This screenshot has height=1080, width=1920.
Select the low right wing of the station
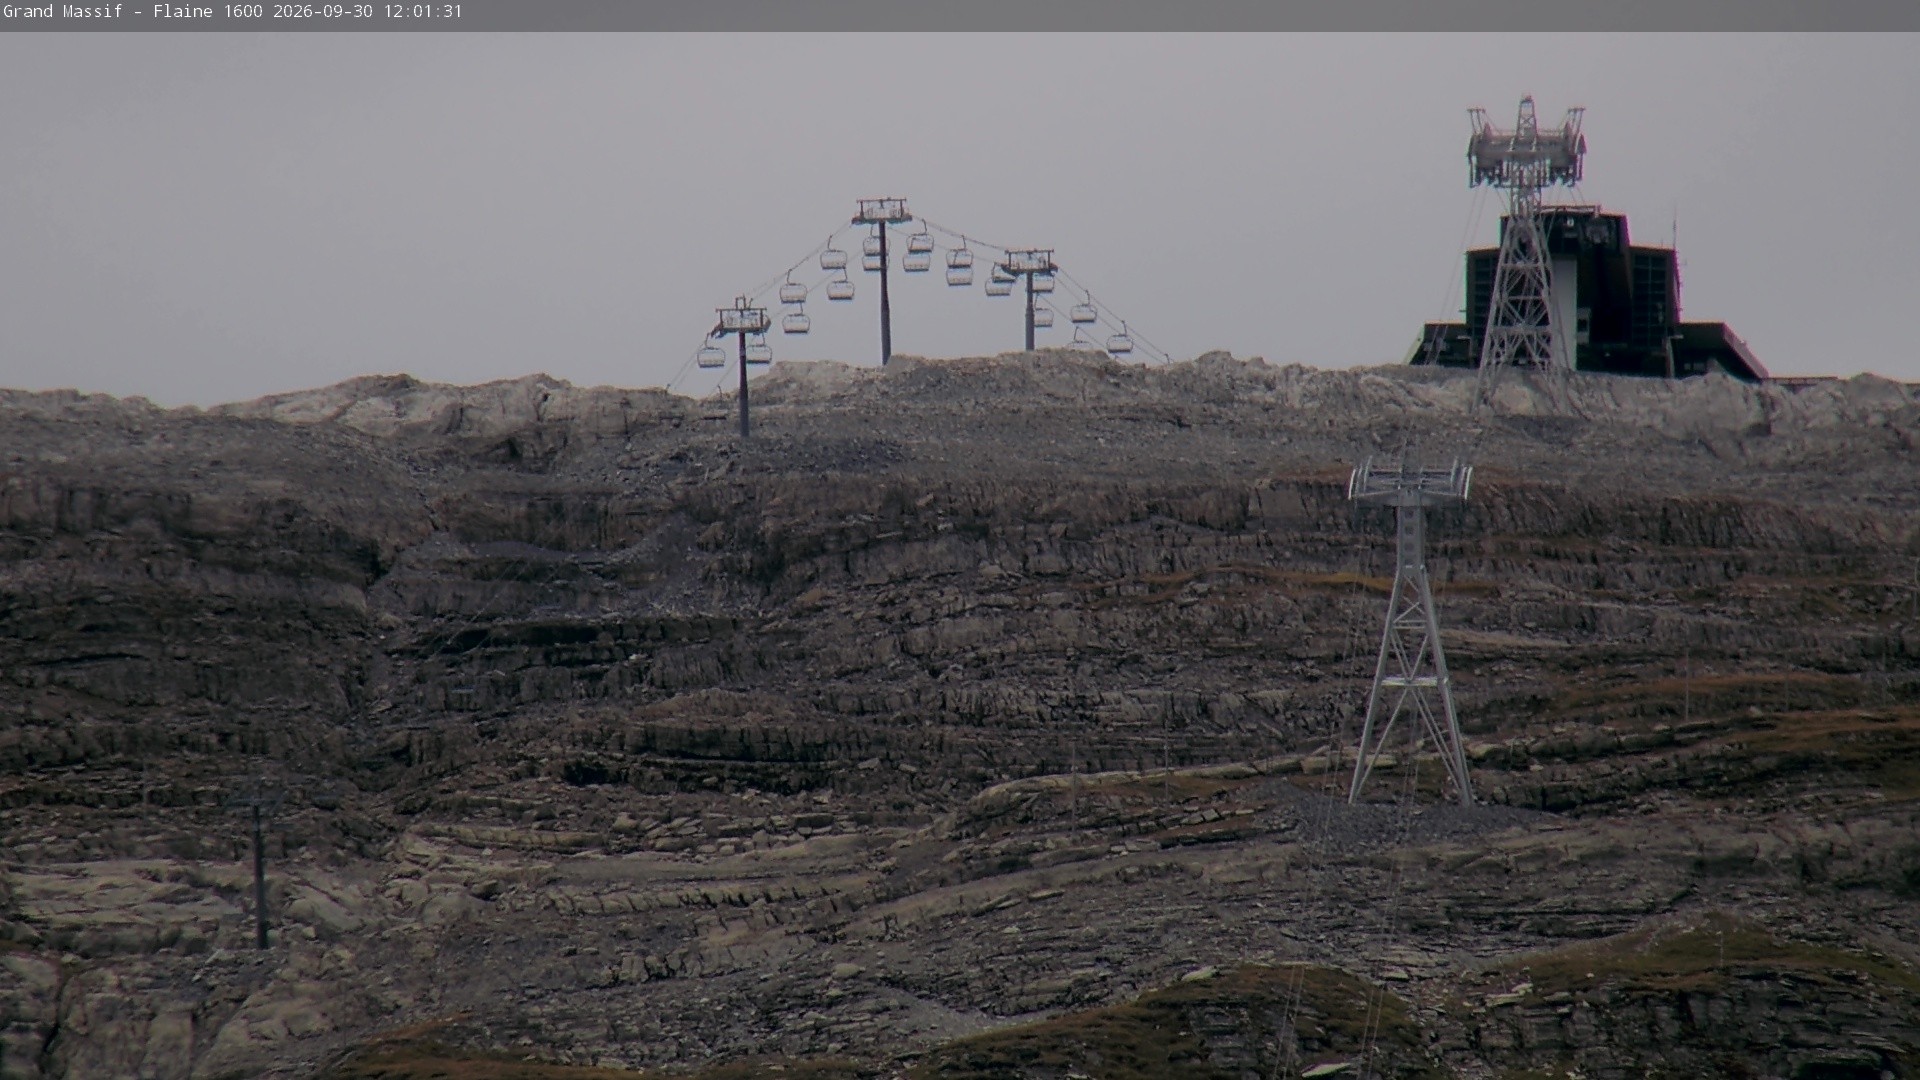pyautogui.click(x=1718, y=351)
